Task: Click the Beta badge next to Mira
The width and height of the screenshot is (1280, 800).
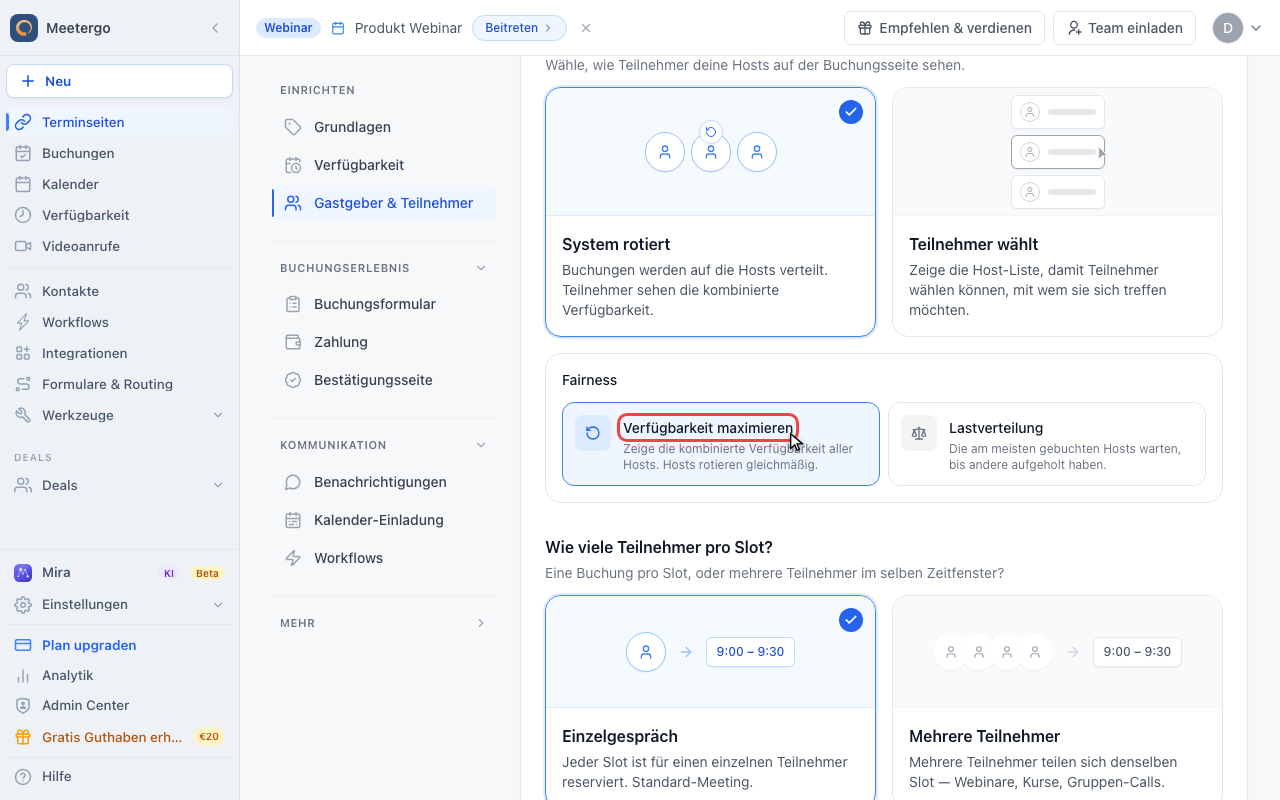Action: 207,573
